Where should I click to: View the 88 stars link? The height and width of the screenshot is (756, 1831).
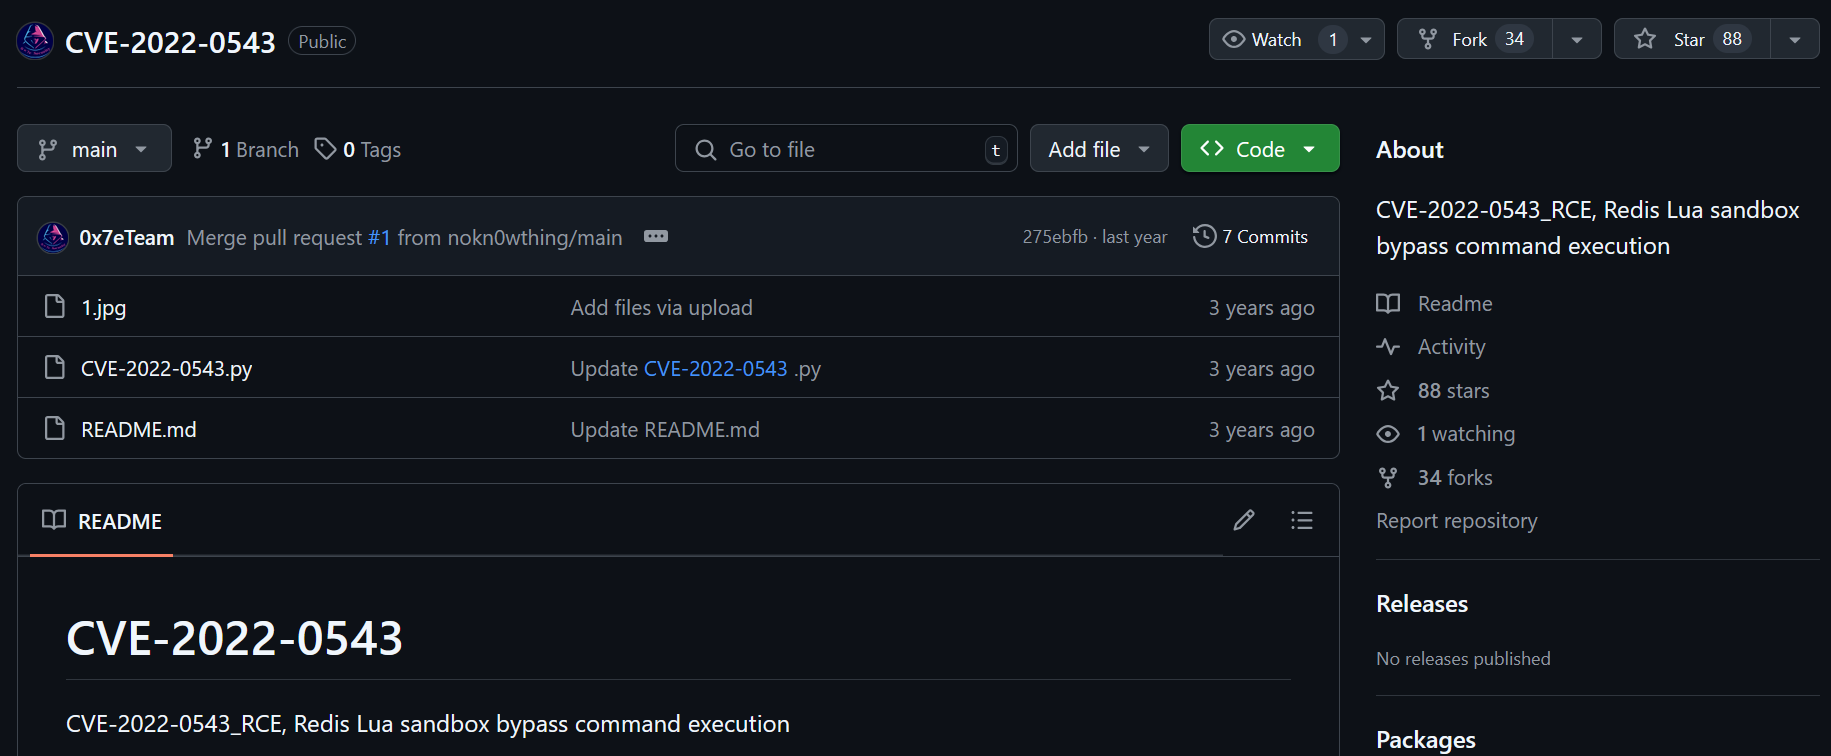tap(1433, 391)
